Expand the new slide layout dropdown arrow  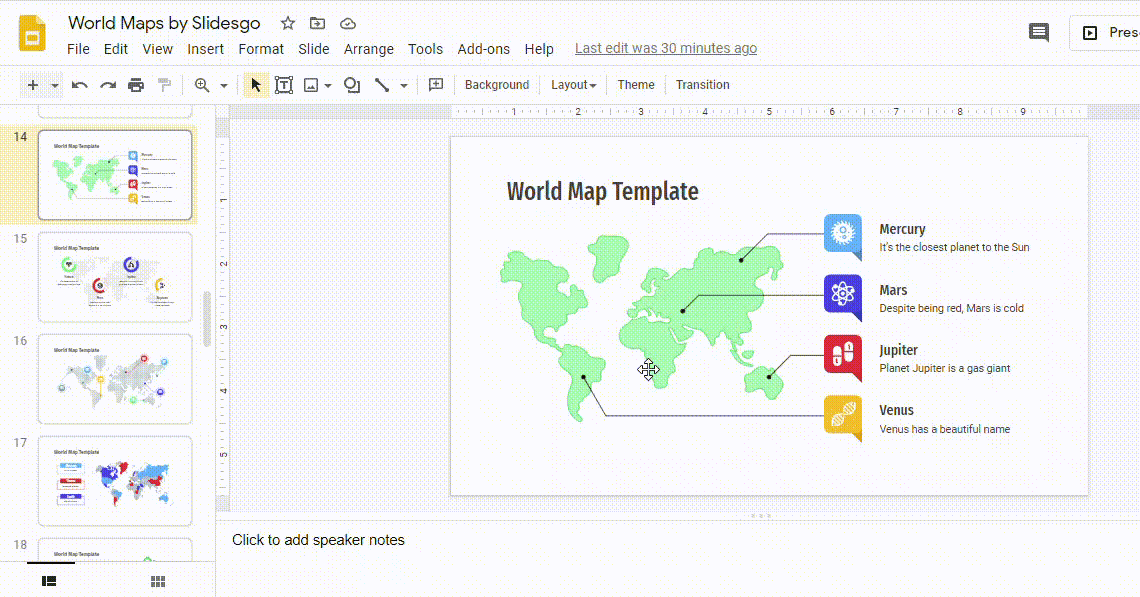click(55, 86)
